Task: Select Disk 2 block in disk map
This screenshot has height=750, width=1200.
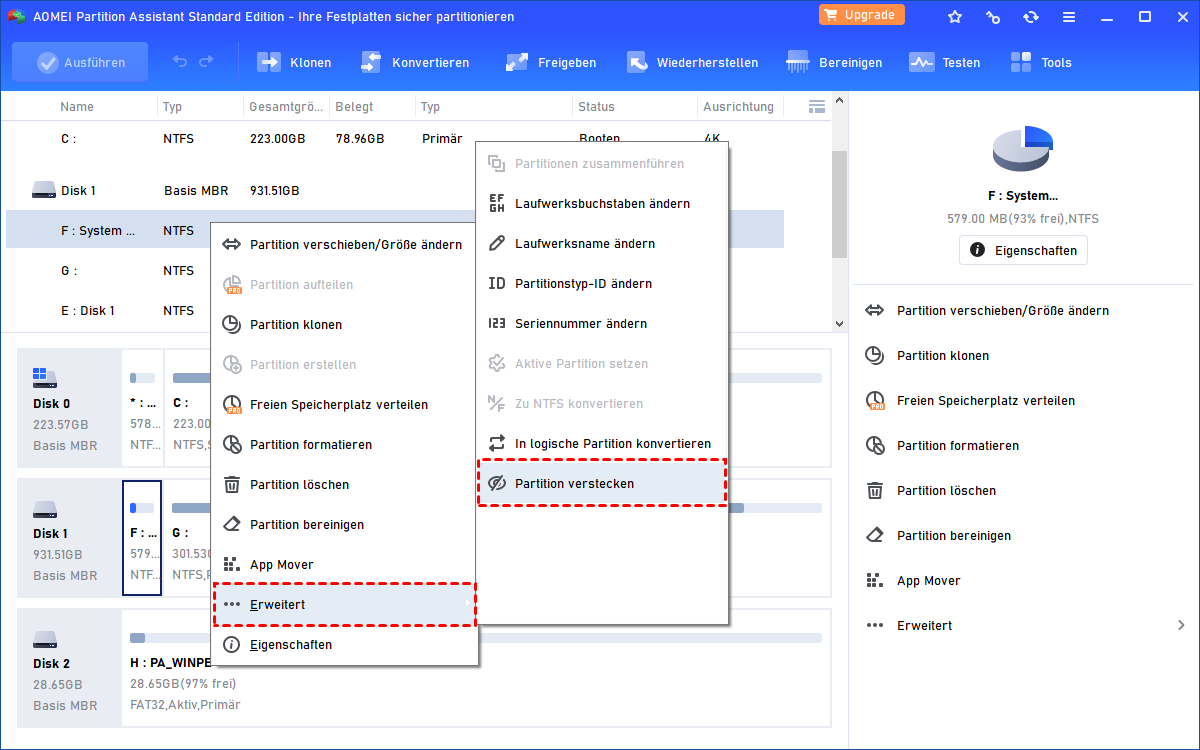Action: (x=69, y=668)
